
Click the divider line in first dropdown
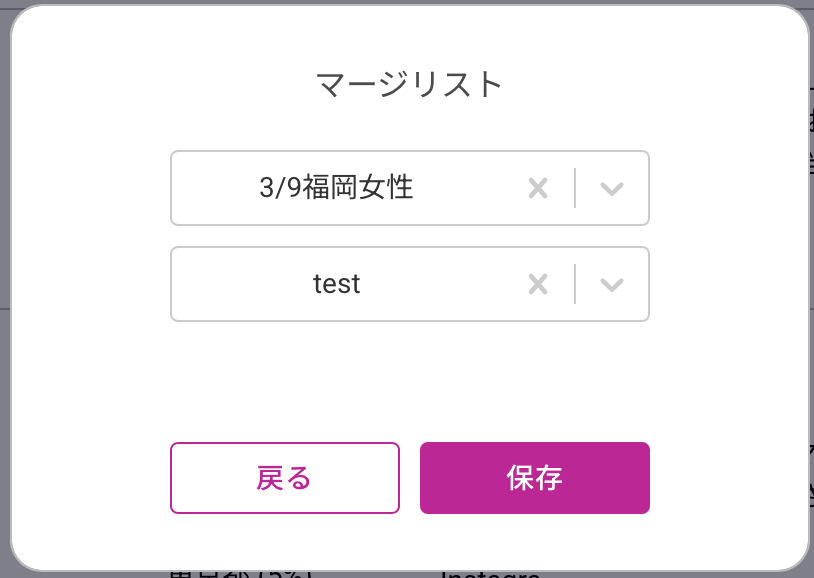[x=575, y=188]
